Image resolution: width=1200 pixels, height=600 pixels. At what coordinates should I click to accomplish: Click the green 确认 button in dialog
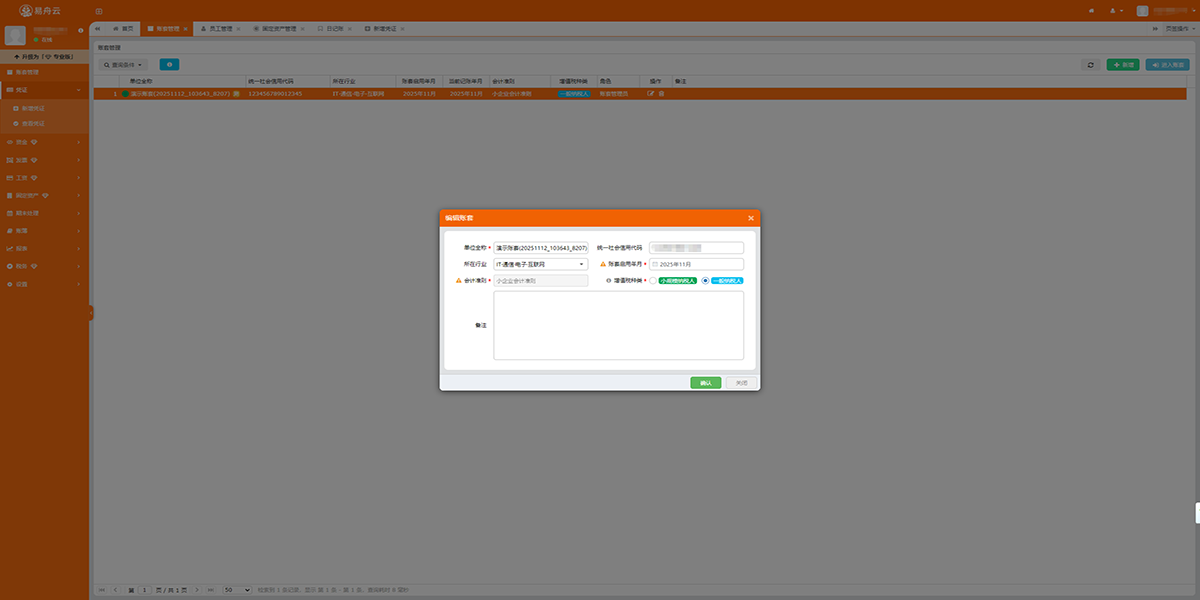tap(705, 383)
